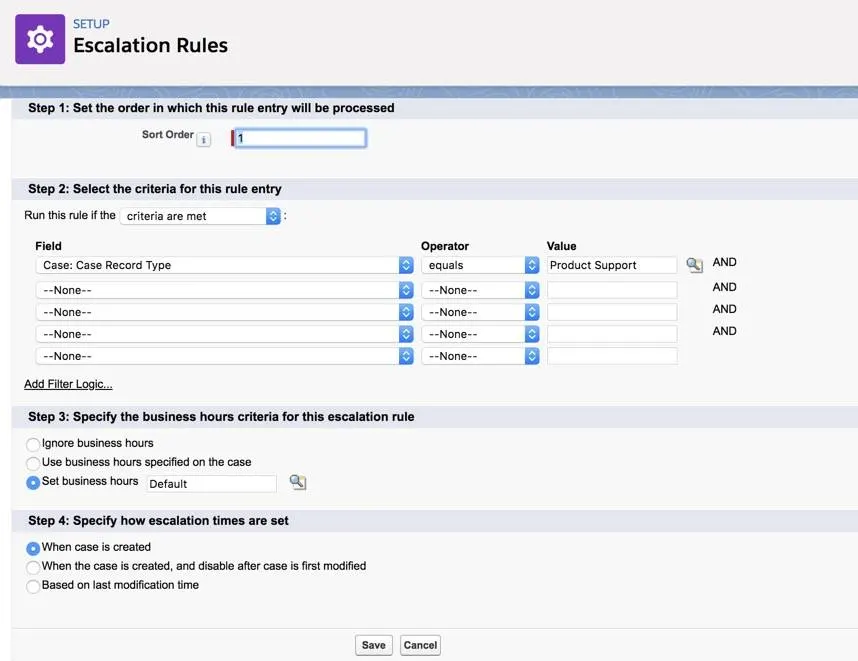Open Case: Case Record Type field dropdown
The width and height of the screenshot is (858, 661).
(x=224, y=265)
